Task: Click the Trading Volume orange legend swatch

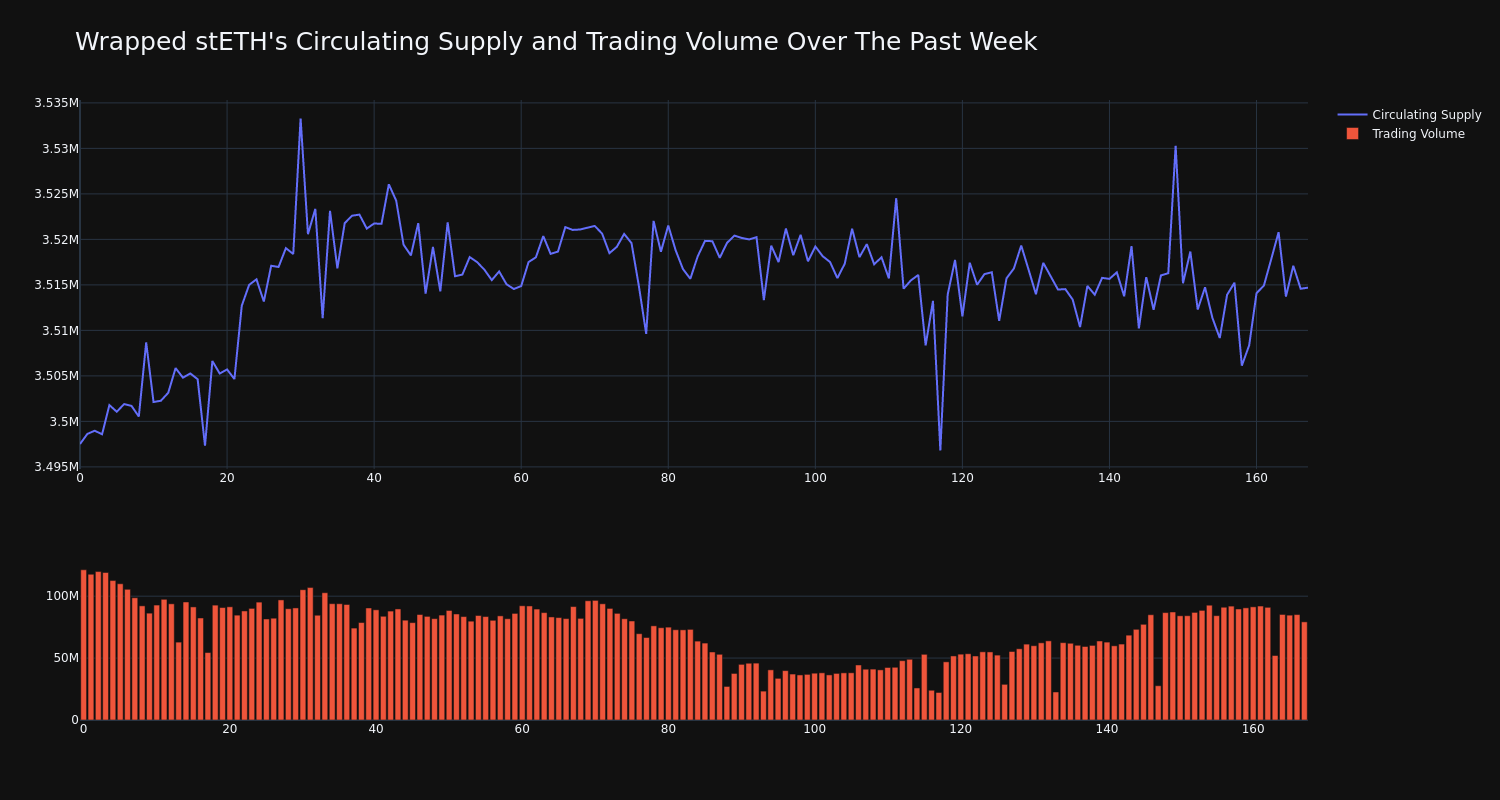Action: (1352, 134)
